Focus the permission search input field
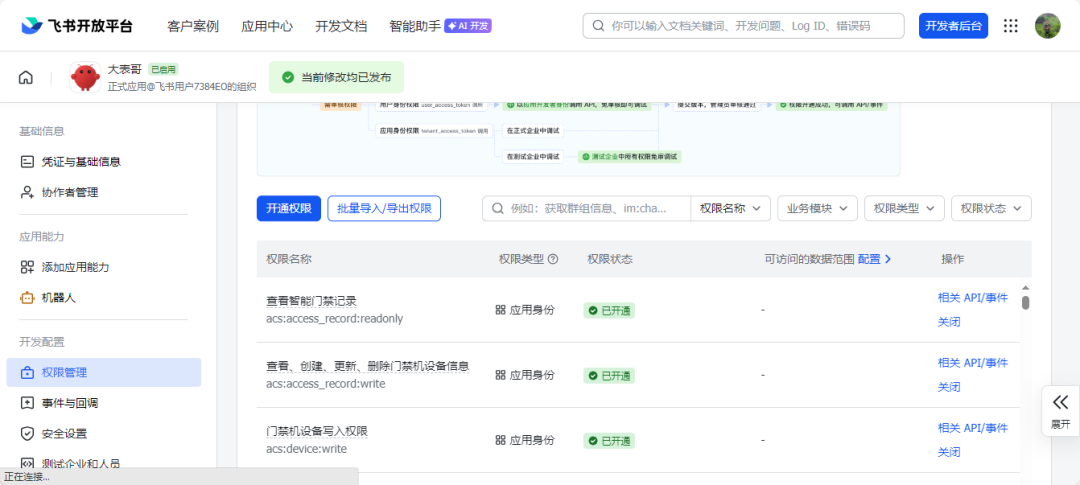The height and width of the screenshot is (485, 1080). click(x=586, y=208)
